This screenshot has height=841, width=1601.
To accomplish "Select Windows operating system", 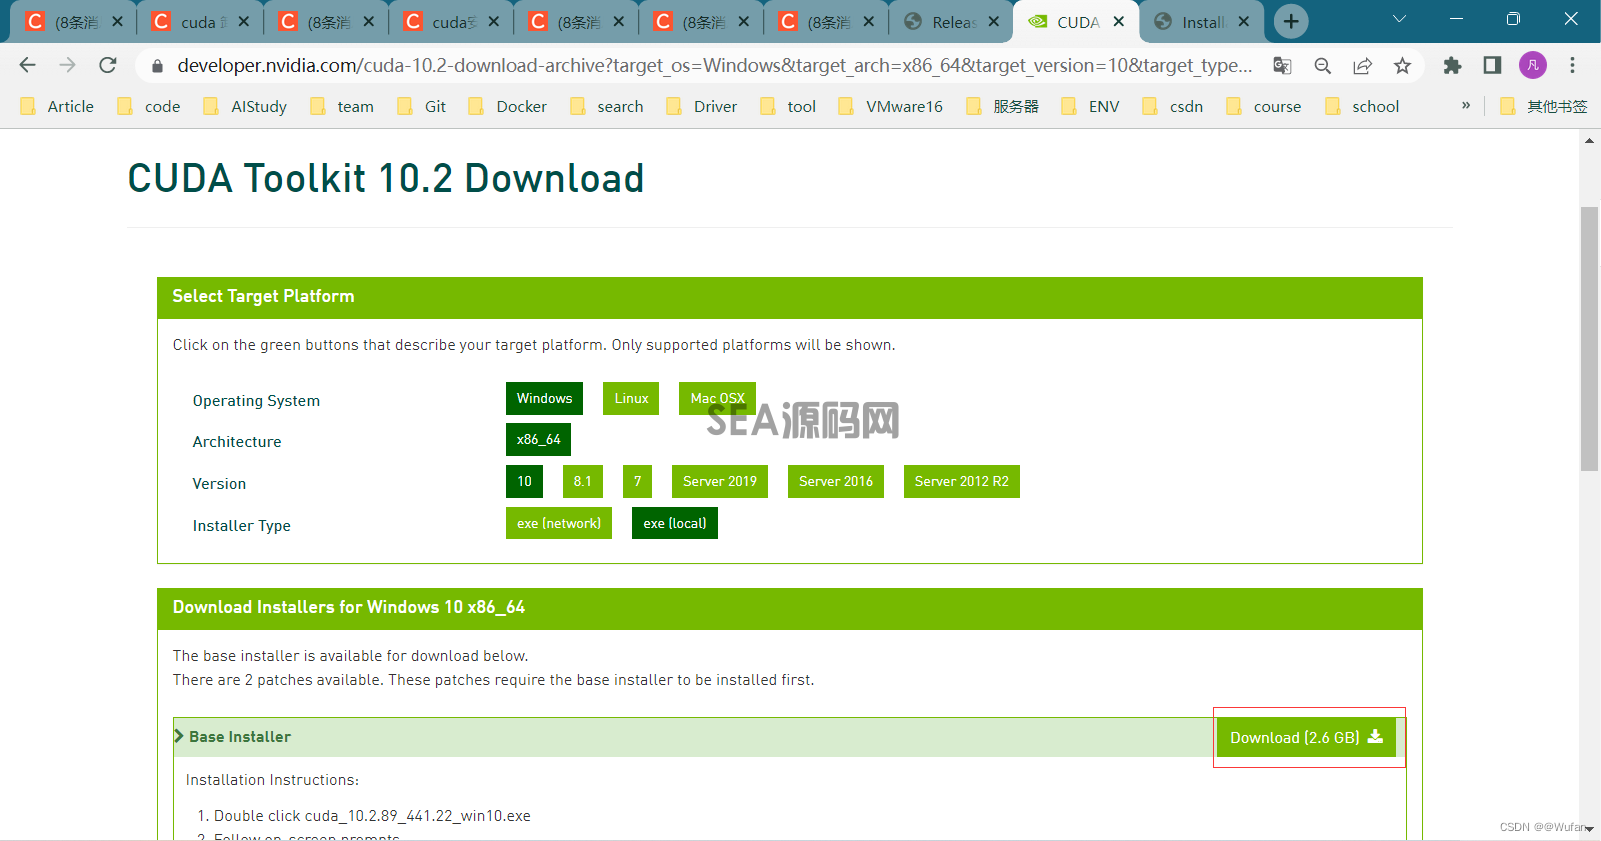I will coord(544,398).
